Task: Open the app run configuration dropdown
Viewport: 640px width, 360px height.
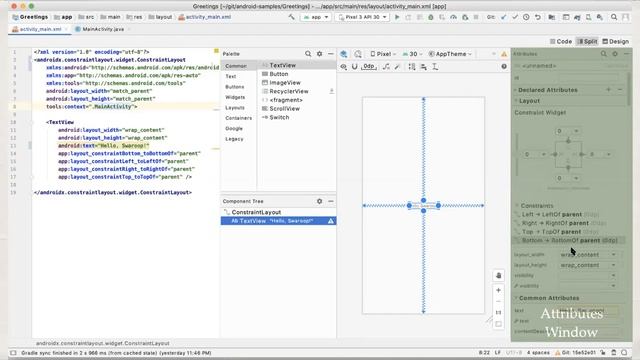Action: (x=316, y=17)
